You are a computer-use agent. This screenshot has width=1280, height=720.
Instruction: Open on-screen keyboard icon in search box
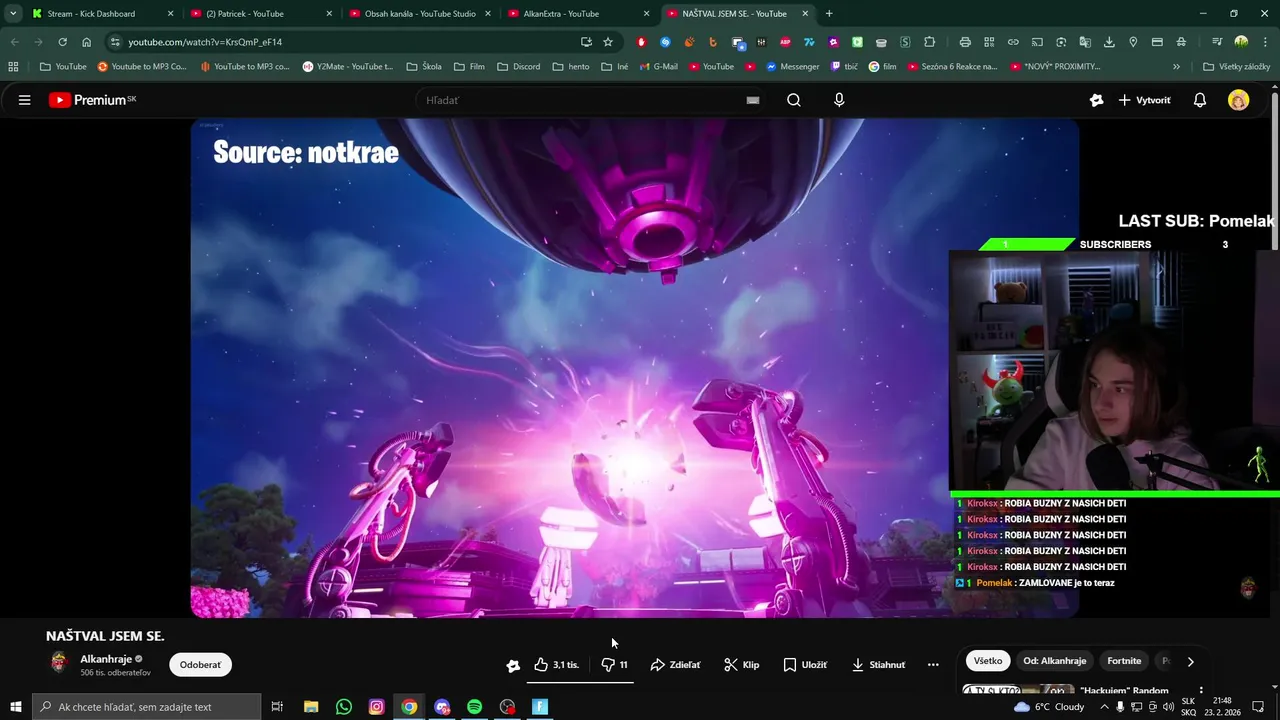point(753,100)
